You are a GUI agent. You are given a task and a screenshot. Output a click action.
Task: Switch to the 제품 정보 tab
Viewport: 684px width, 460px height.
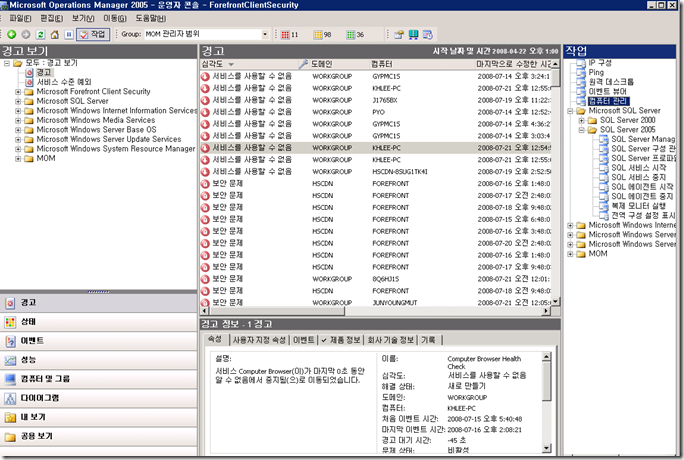pos(341,340)
